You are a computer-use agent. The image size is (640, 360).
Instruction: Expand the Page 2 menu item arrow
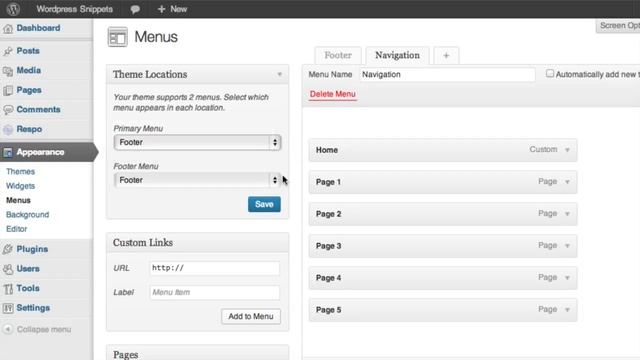(567, 214)
